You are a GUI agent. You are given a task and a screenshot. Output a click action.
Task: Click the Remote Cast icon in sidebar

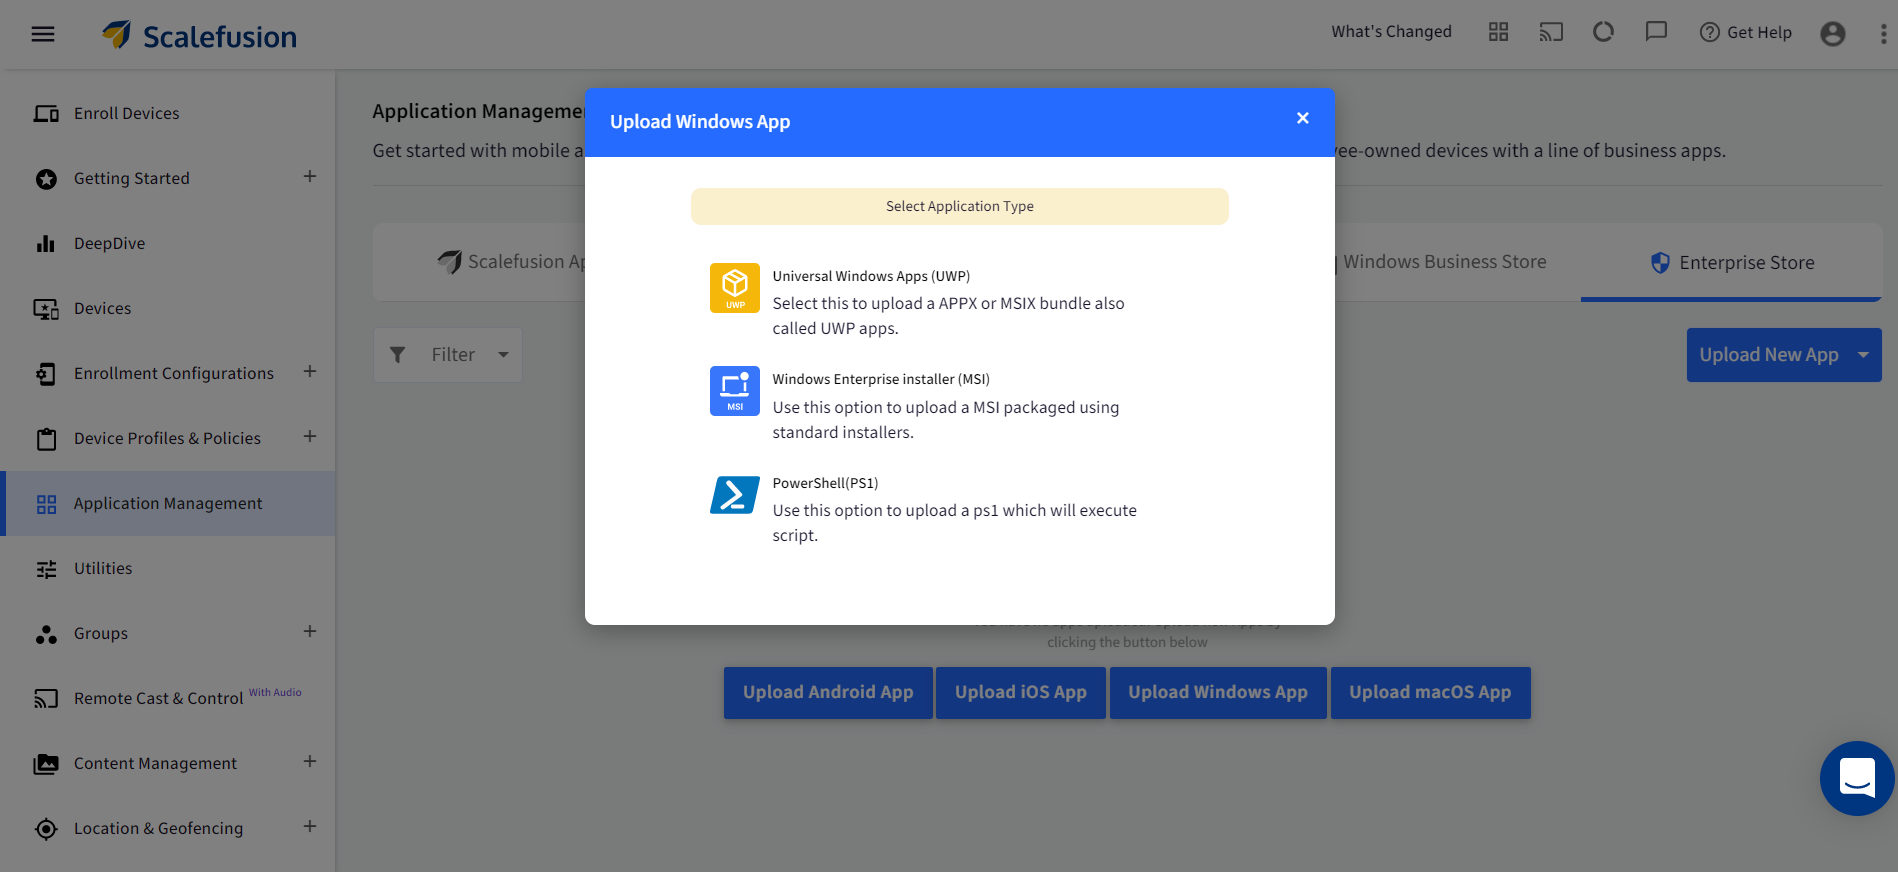[46, 699]
